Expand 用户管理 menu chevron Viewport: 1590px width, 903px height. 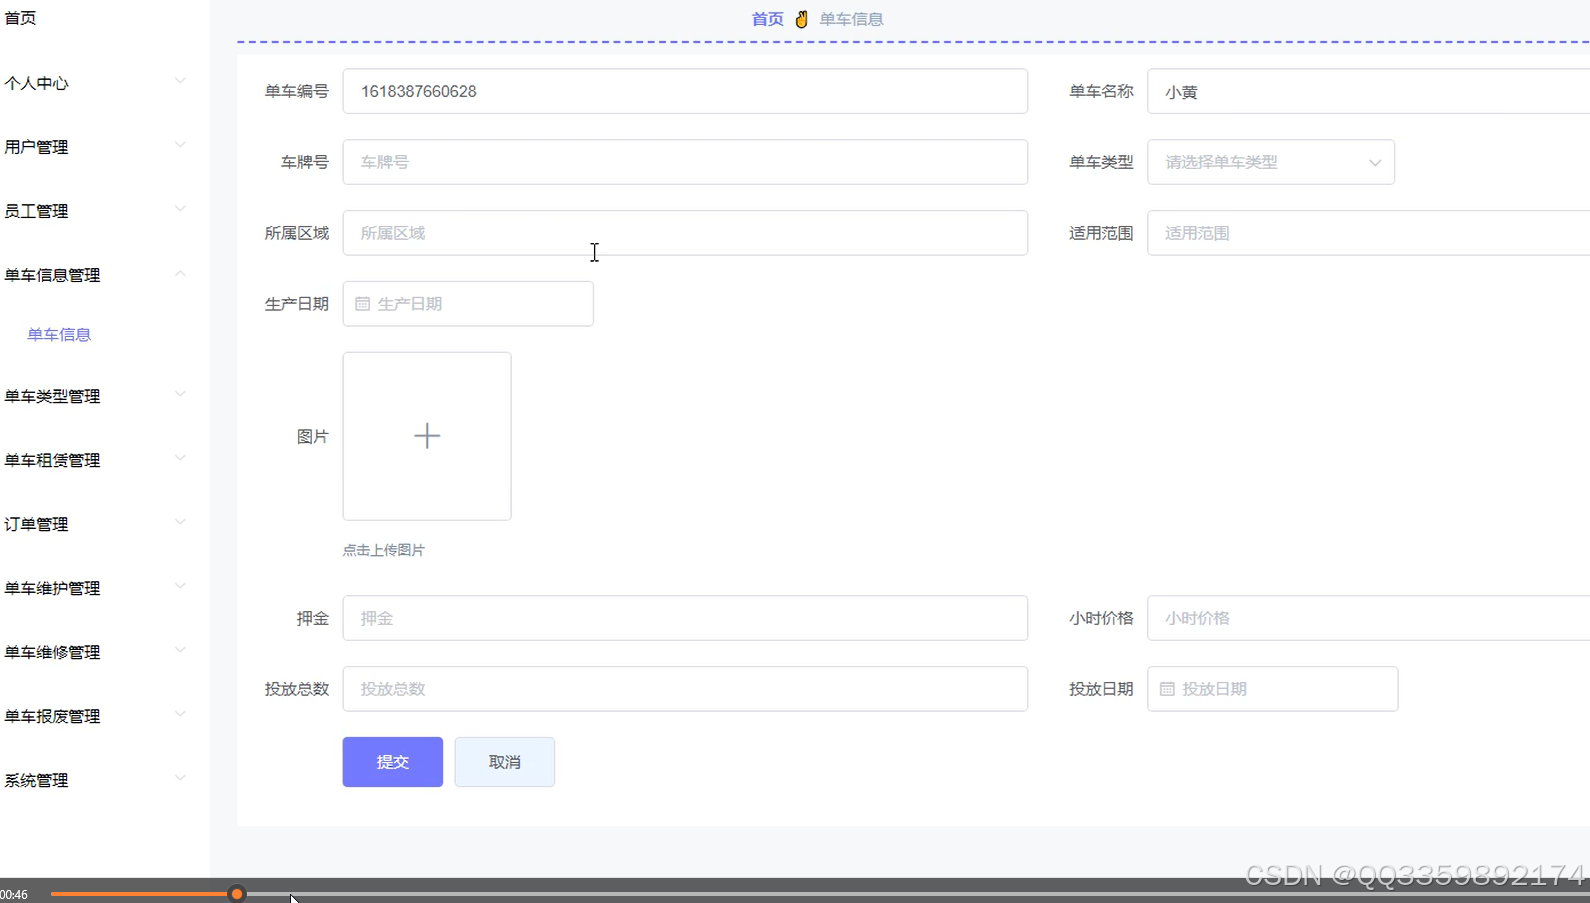[x=180, y=145]
